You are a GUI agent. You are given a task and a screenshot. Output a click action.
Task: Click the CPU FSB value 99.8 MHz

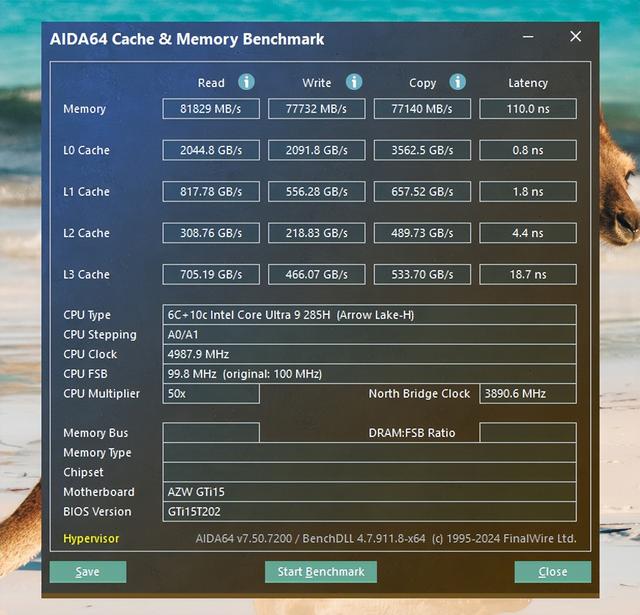coord(369,374)
